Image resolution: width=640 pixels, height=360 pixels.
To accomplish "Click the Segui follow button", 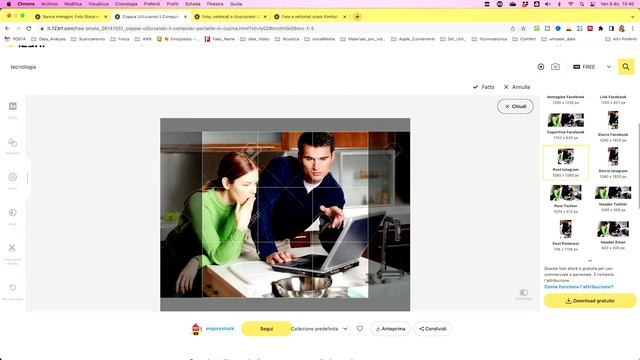I will point(267,329).
